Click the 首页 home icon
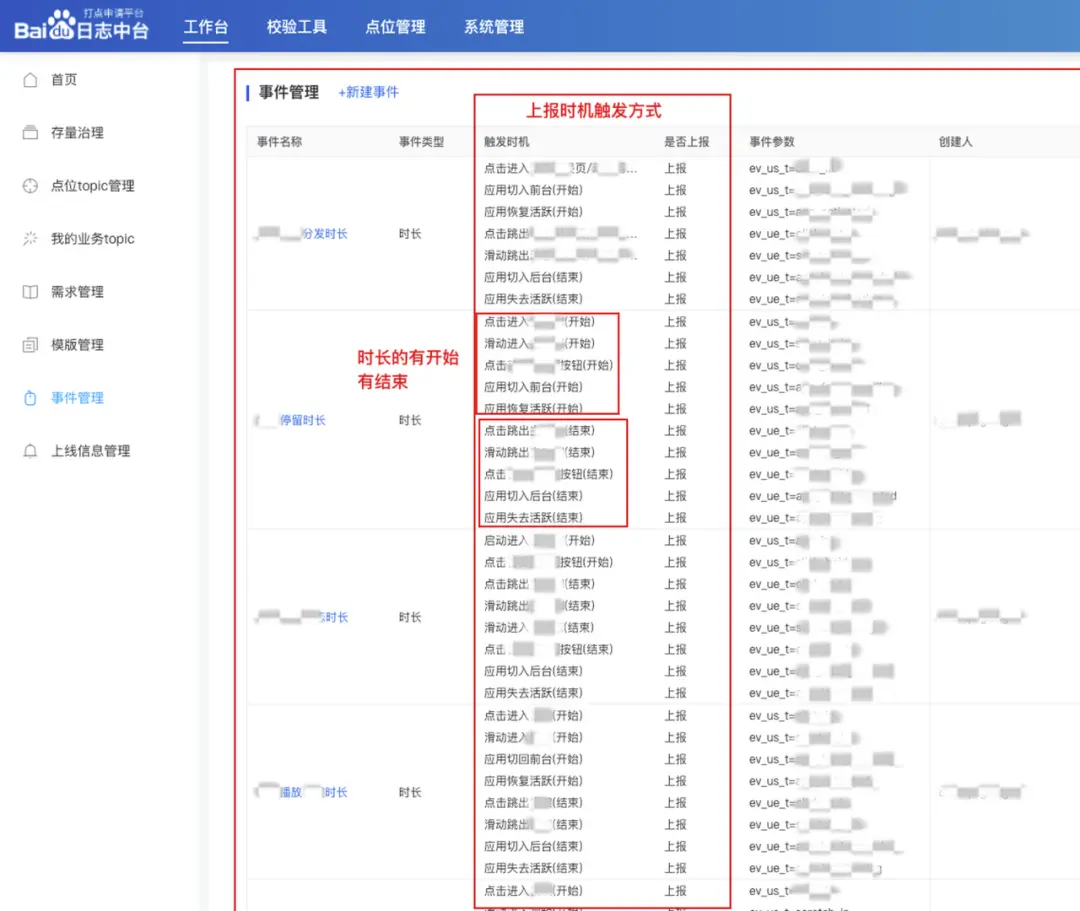Image resolution: width=1080 pixels, height=911 pixels. (x=30, y=80)
